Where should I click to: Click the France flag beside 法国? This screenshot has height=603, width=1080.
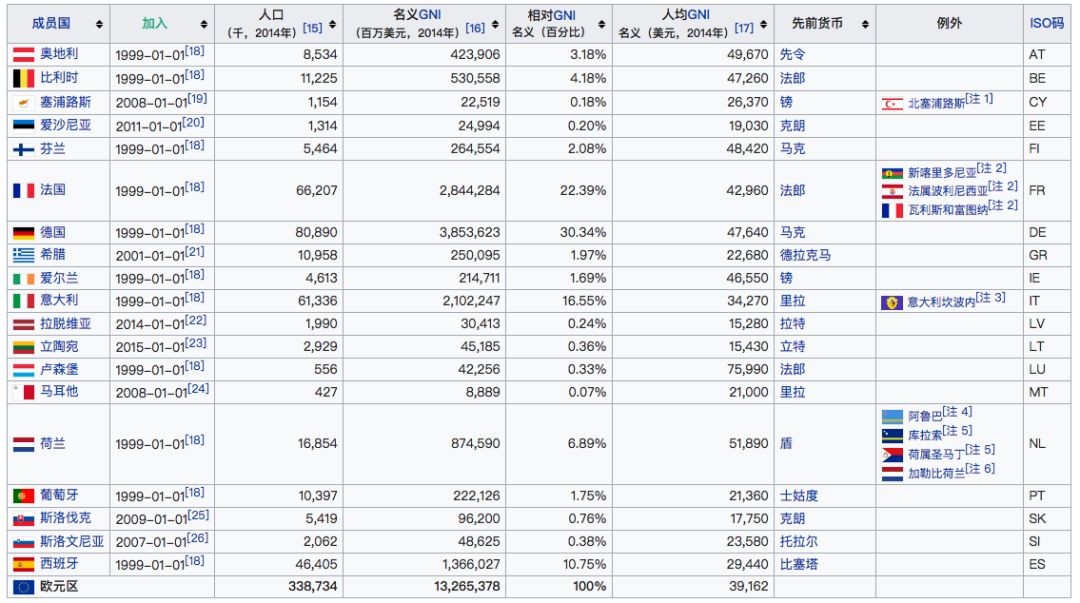click(x=23, y=190)
